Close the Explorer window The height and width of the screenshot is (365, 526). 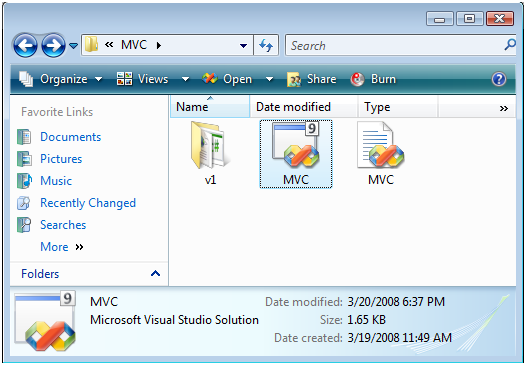coord(500,19)
